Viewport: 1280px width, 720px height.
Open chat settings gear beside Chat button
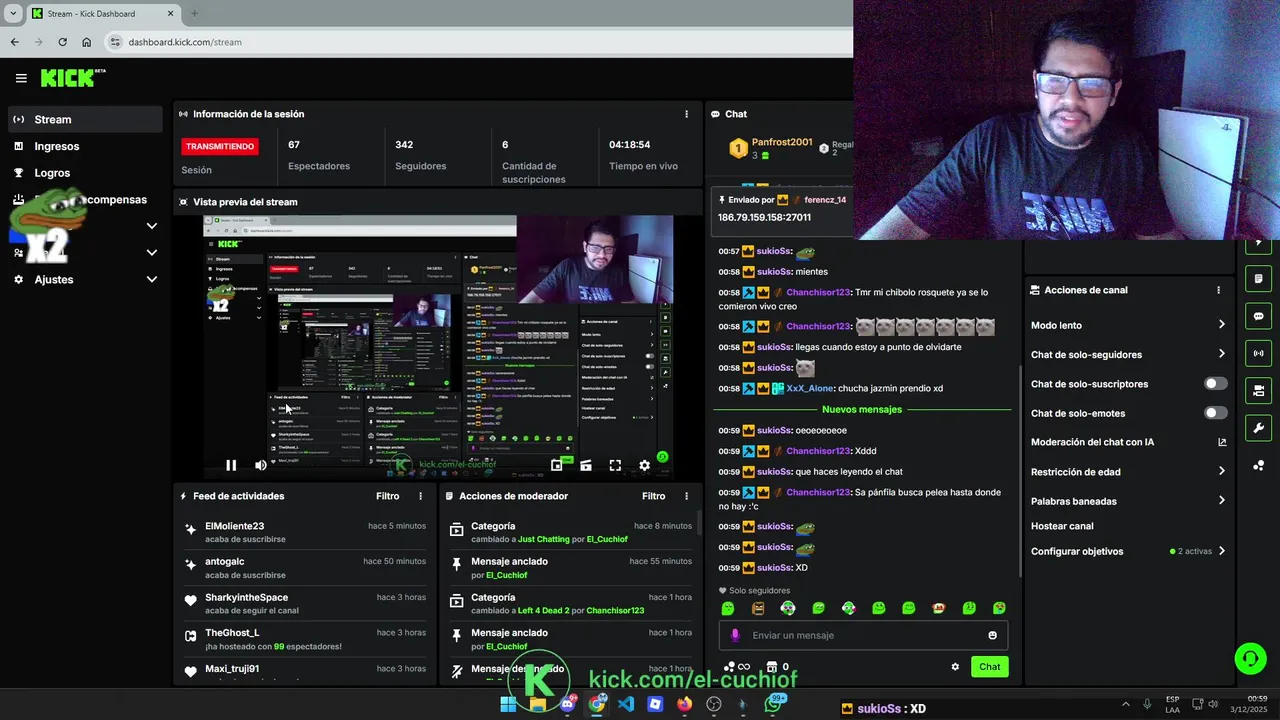point(955,667)
